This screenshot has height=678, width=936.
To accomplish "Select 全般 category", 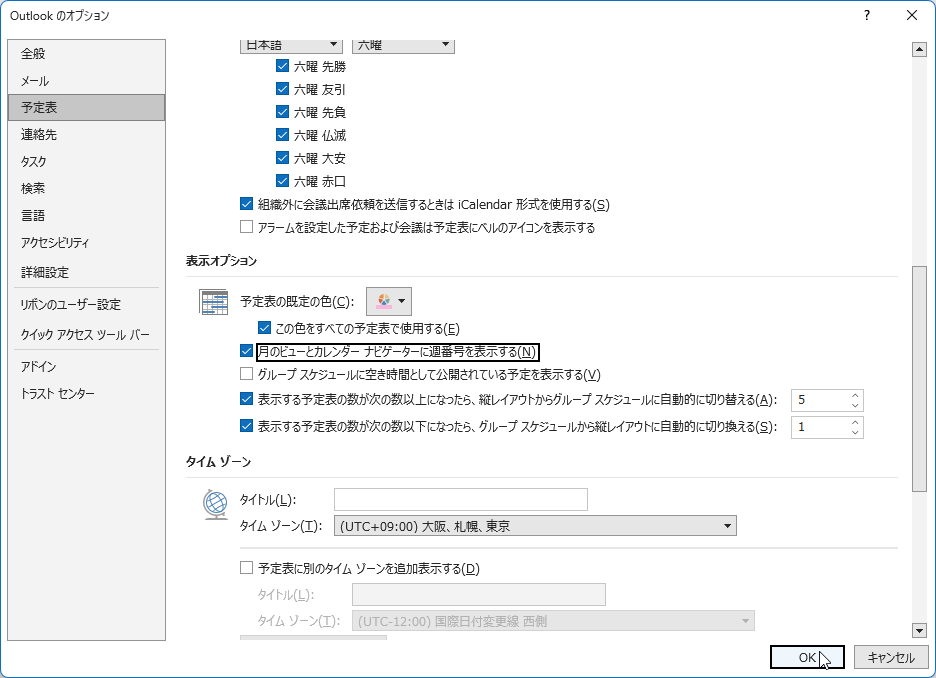I will pyautogui.click(x=87, y=54).
